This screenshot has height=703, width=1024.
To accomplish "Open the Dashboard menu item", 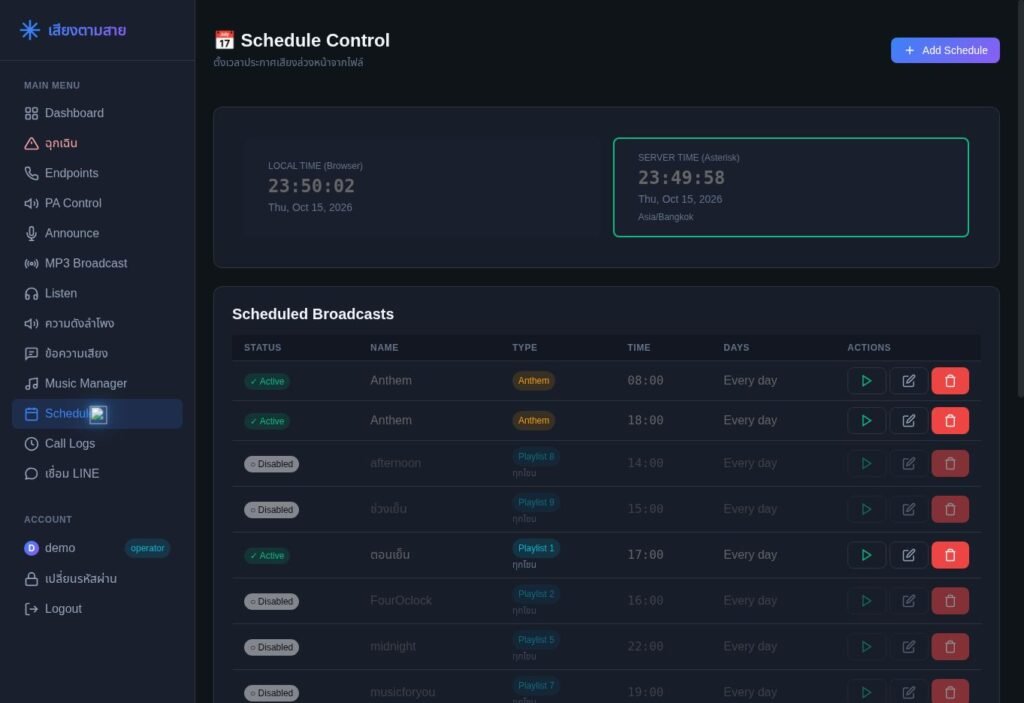I will (97, 113).
